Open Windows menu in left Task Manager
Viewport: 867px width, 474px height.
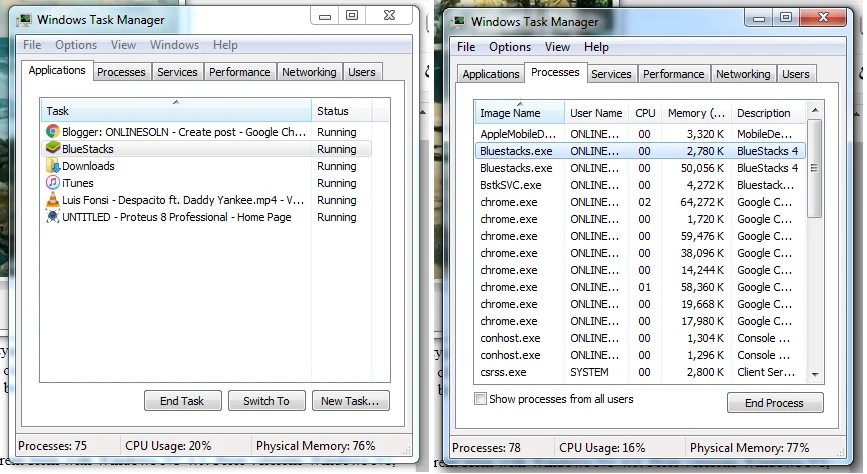174,45
